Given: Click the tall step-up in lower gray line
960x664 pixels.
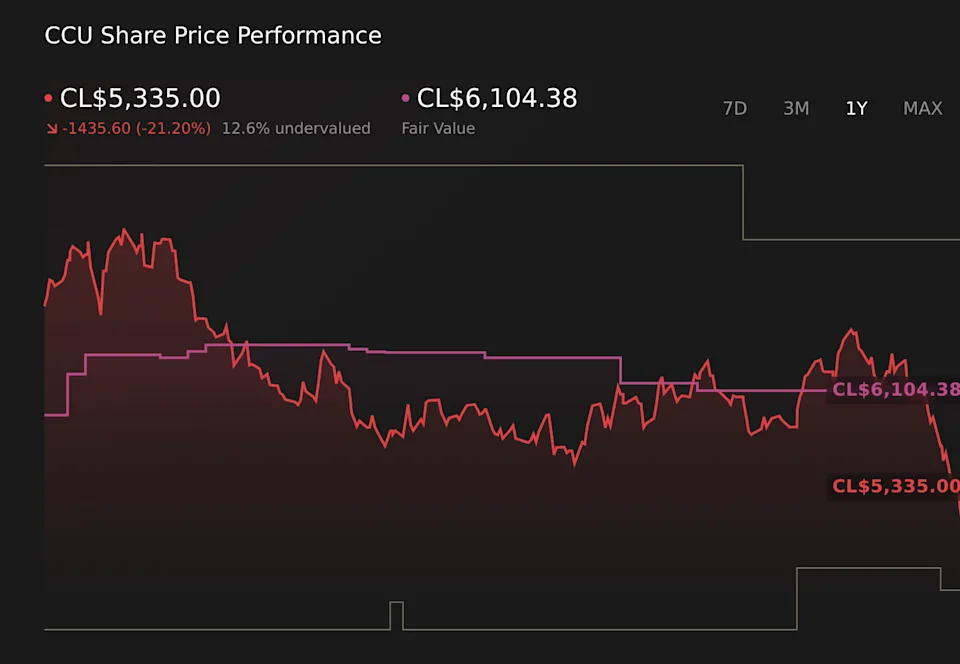Looking at the screenshot, I should pyautogui.click(x=797, y=598).
